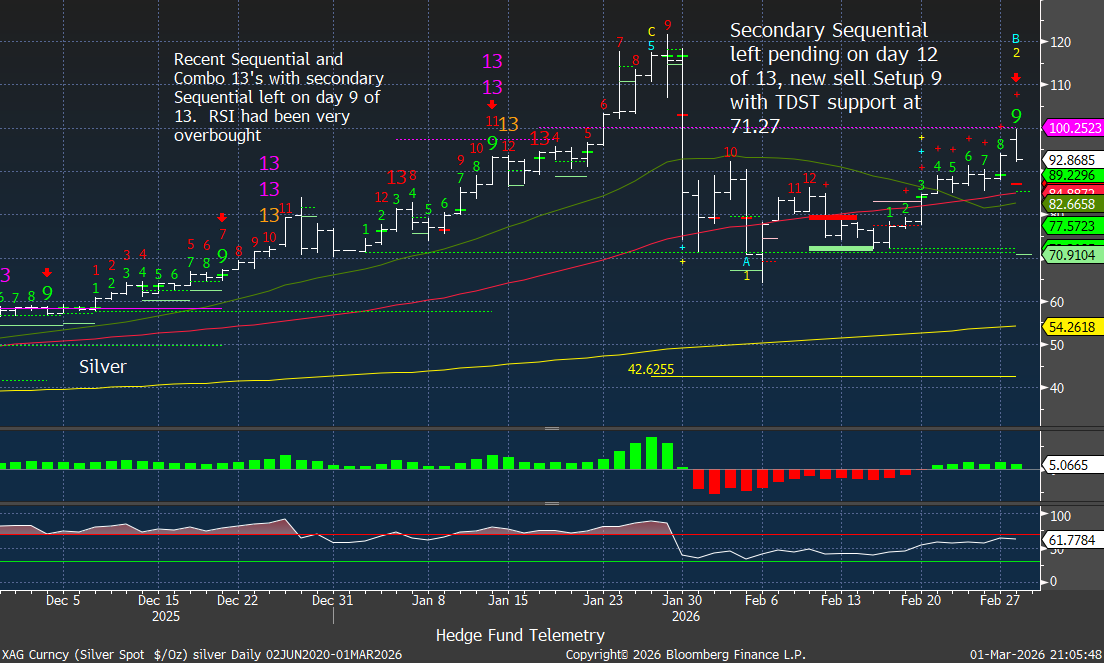Click the Jan 30 date on the time axis

tap(682, 601)
